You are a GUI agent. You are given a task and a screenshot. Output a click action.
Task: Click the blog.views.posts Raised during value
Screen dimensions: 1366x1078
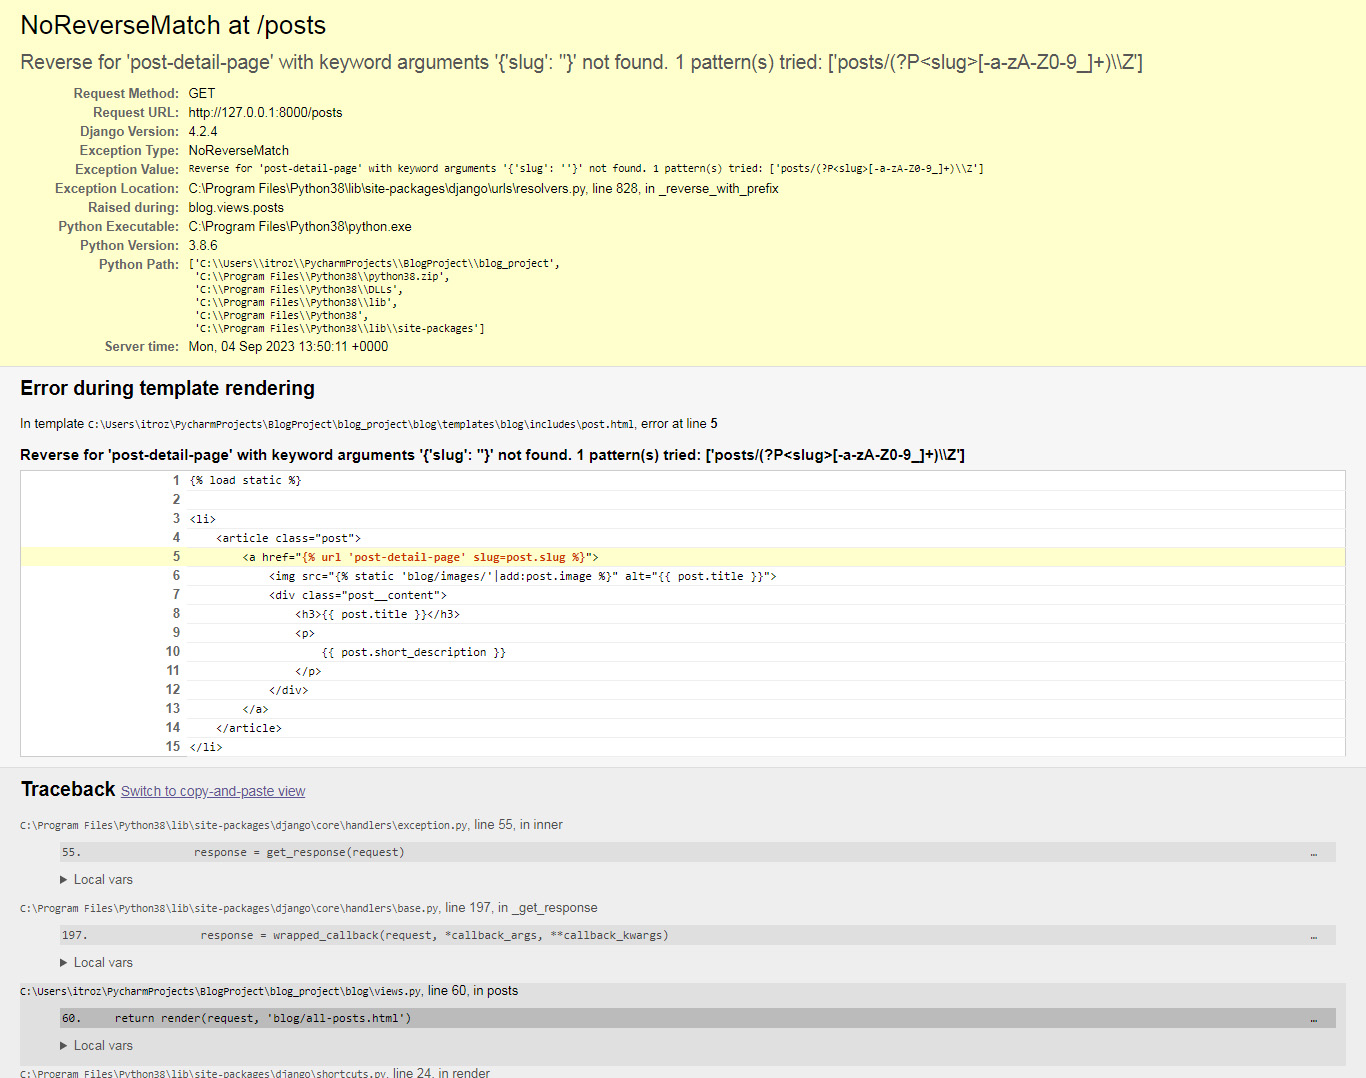(236, 207)
